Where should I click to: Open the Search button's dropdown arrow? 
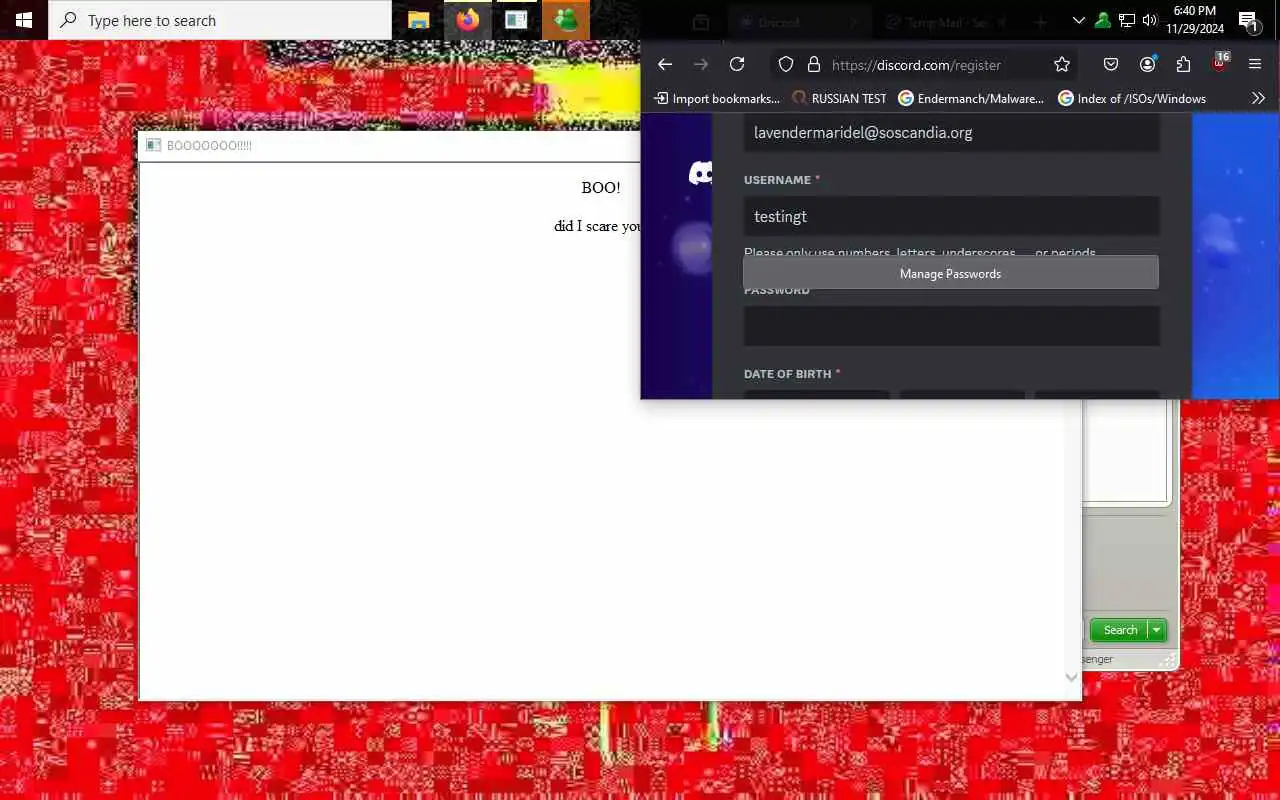click(x=1157, y=630)
